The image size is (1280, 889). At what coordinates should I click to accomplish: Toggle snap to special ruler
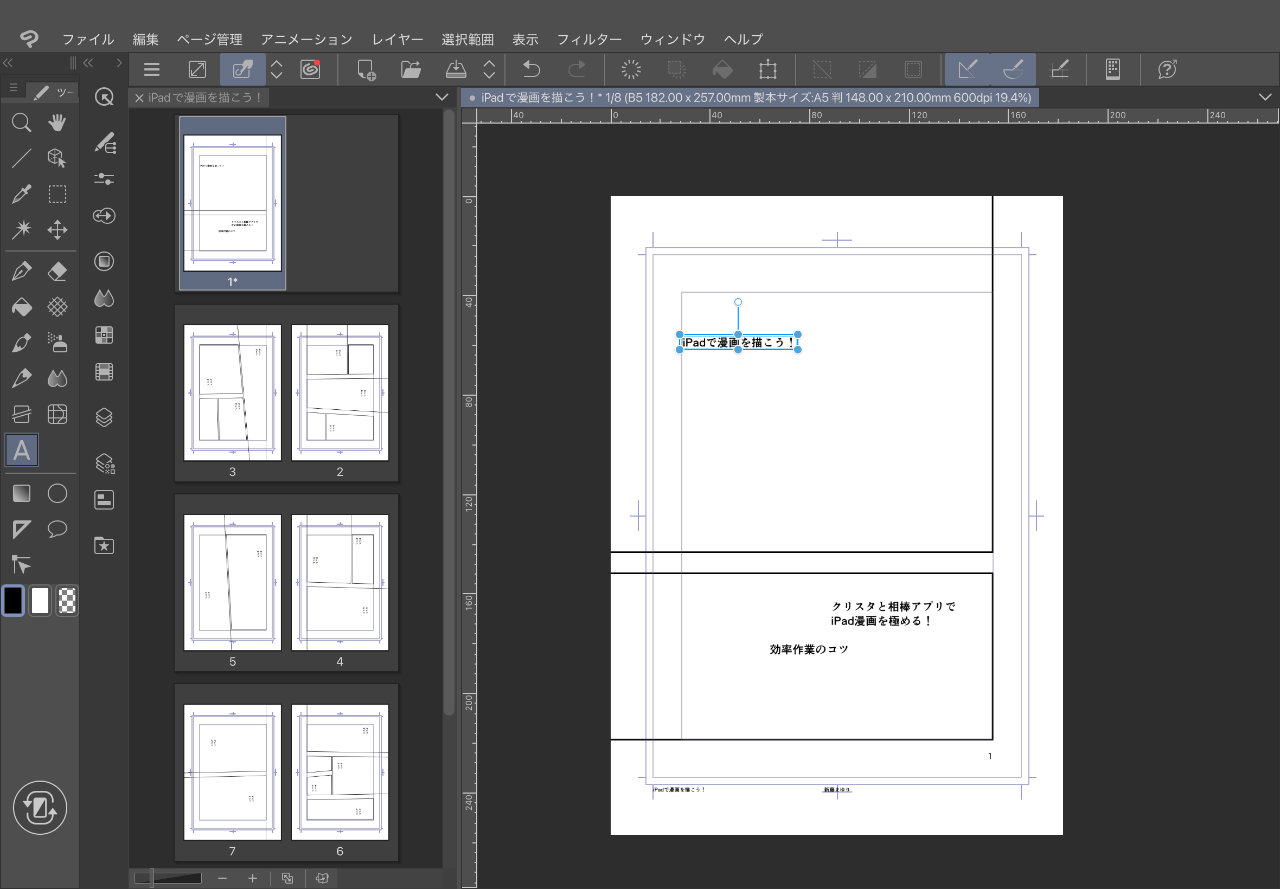[1013, 70]
